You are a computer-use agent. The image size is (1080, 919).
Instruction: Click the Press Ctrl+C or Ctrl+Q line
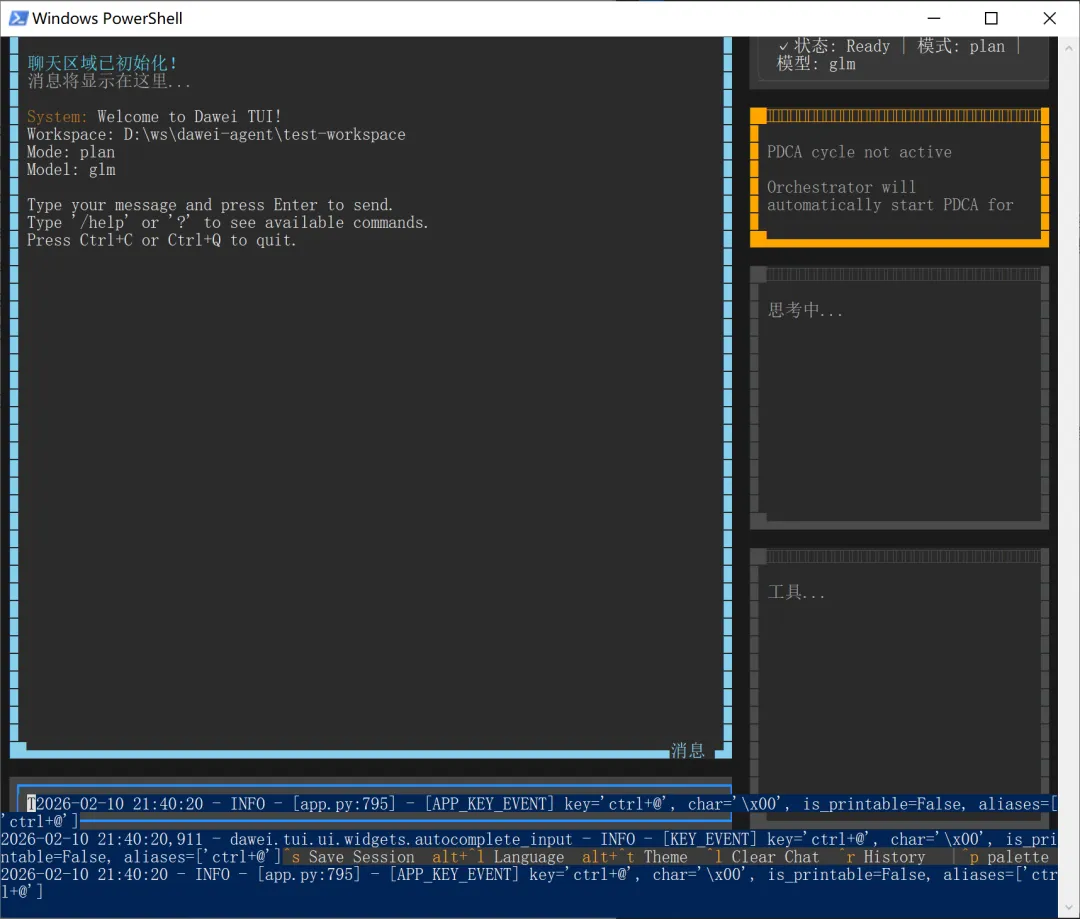pos(161,240)
